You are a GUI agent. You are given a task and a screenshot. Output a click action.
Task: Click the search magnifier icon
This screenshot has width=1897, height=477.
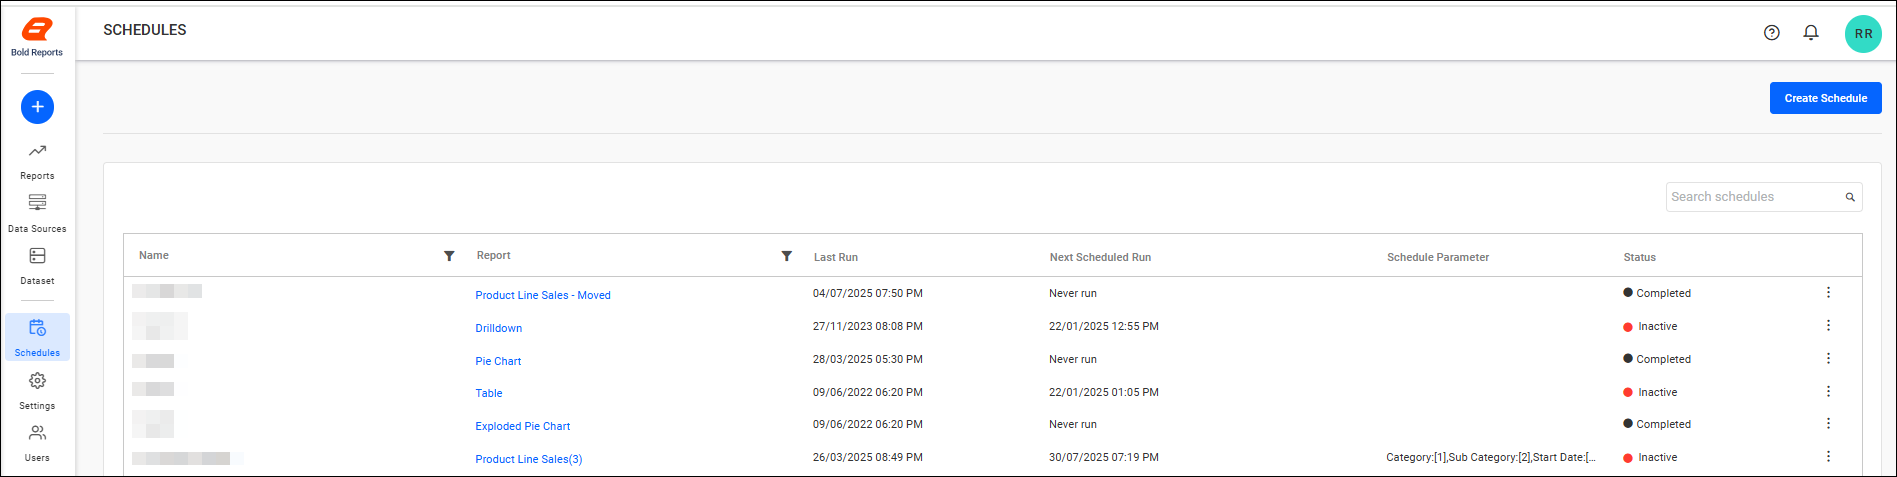click(x=1850, y=197)
